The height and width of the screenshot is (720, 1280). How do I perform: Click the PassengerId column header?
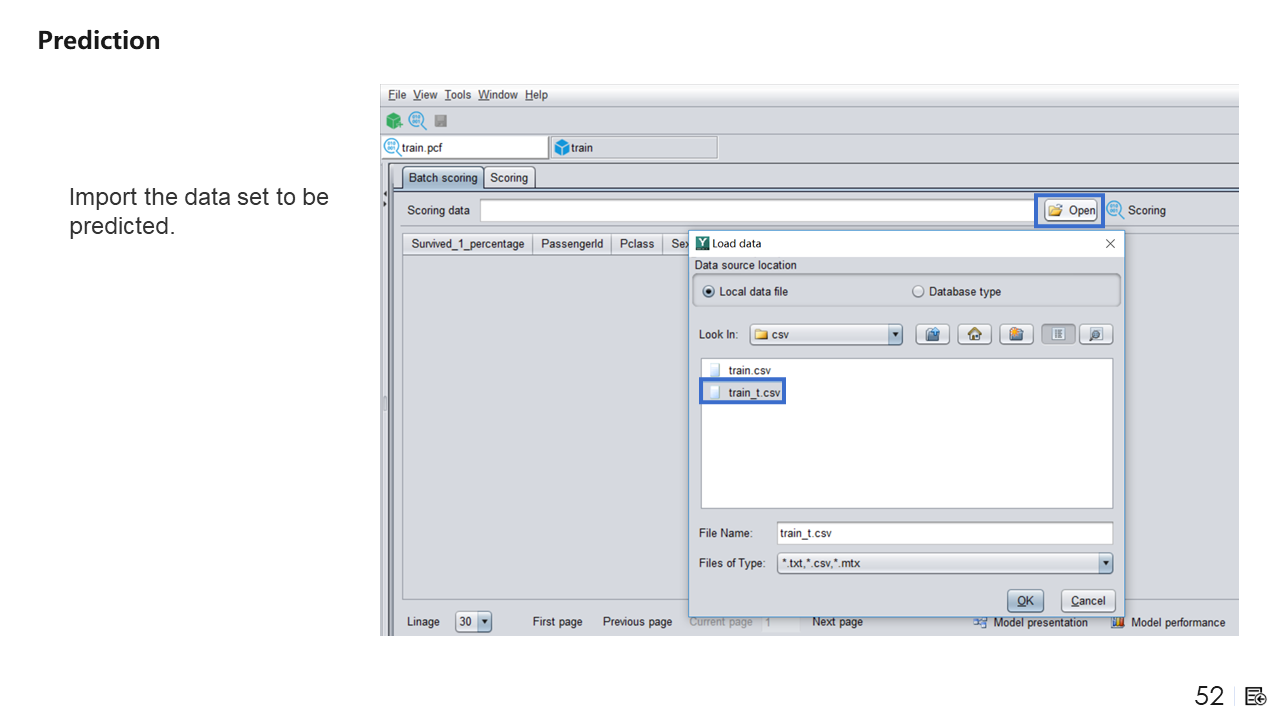572,244
